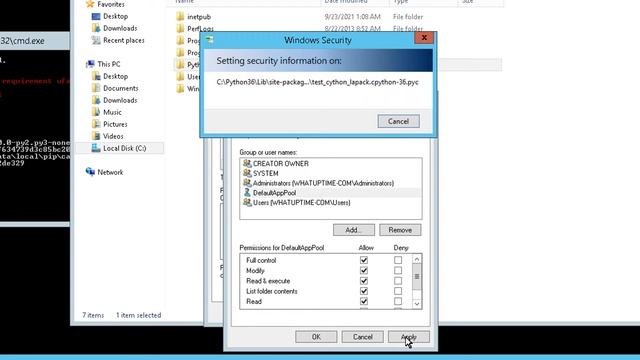Toggle the Allow checkbox for Full control
Screen dimensions: 640x360
click(364, 260)
